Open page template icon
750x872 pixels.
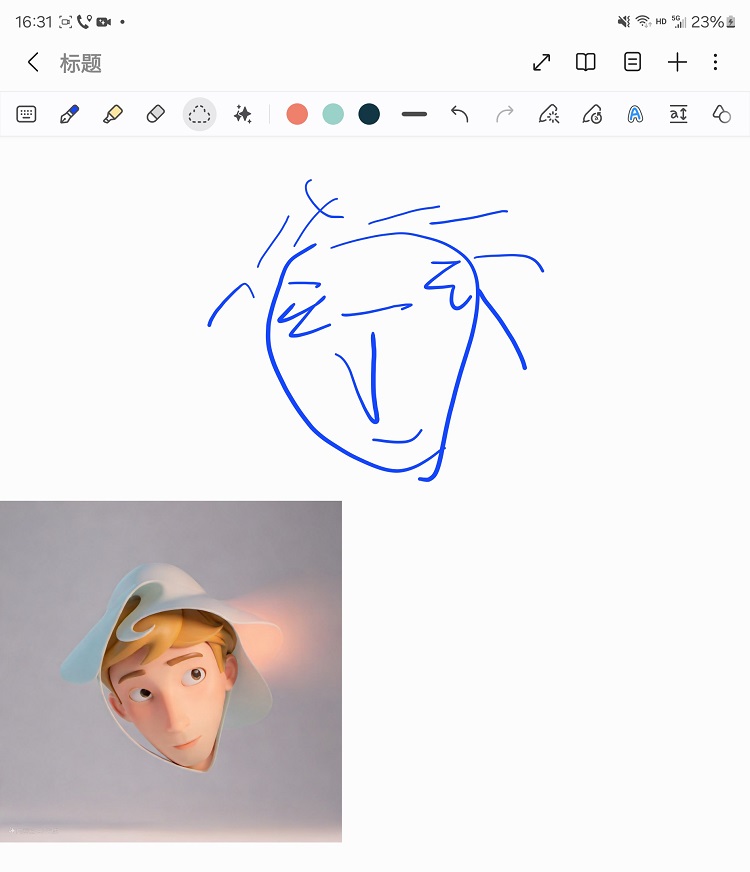[632, 62]
